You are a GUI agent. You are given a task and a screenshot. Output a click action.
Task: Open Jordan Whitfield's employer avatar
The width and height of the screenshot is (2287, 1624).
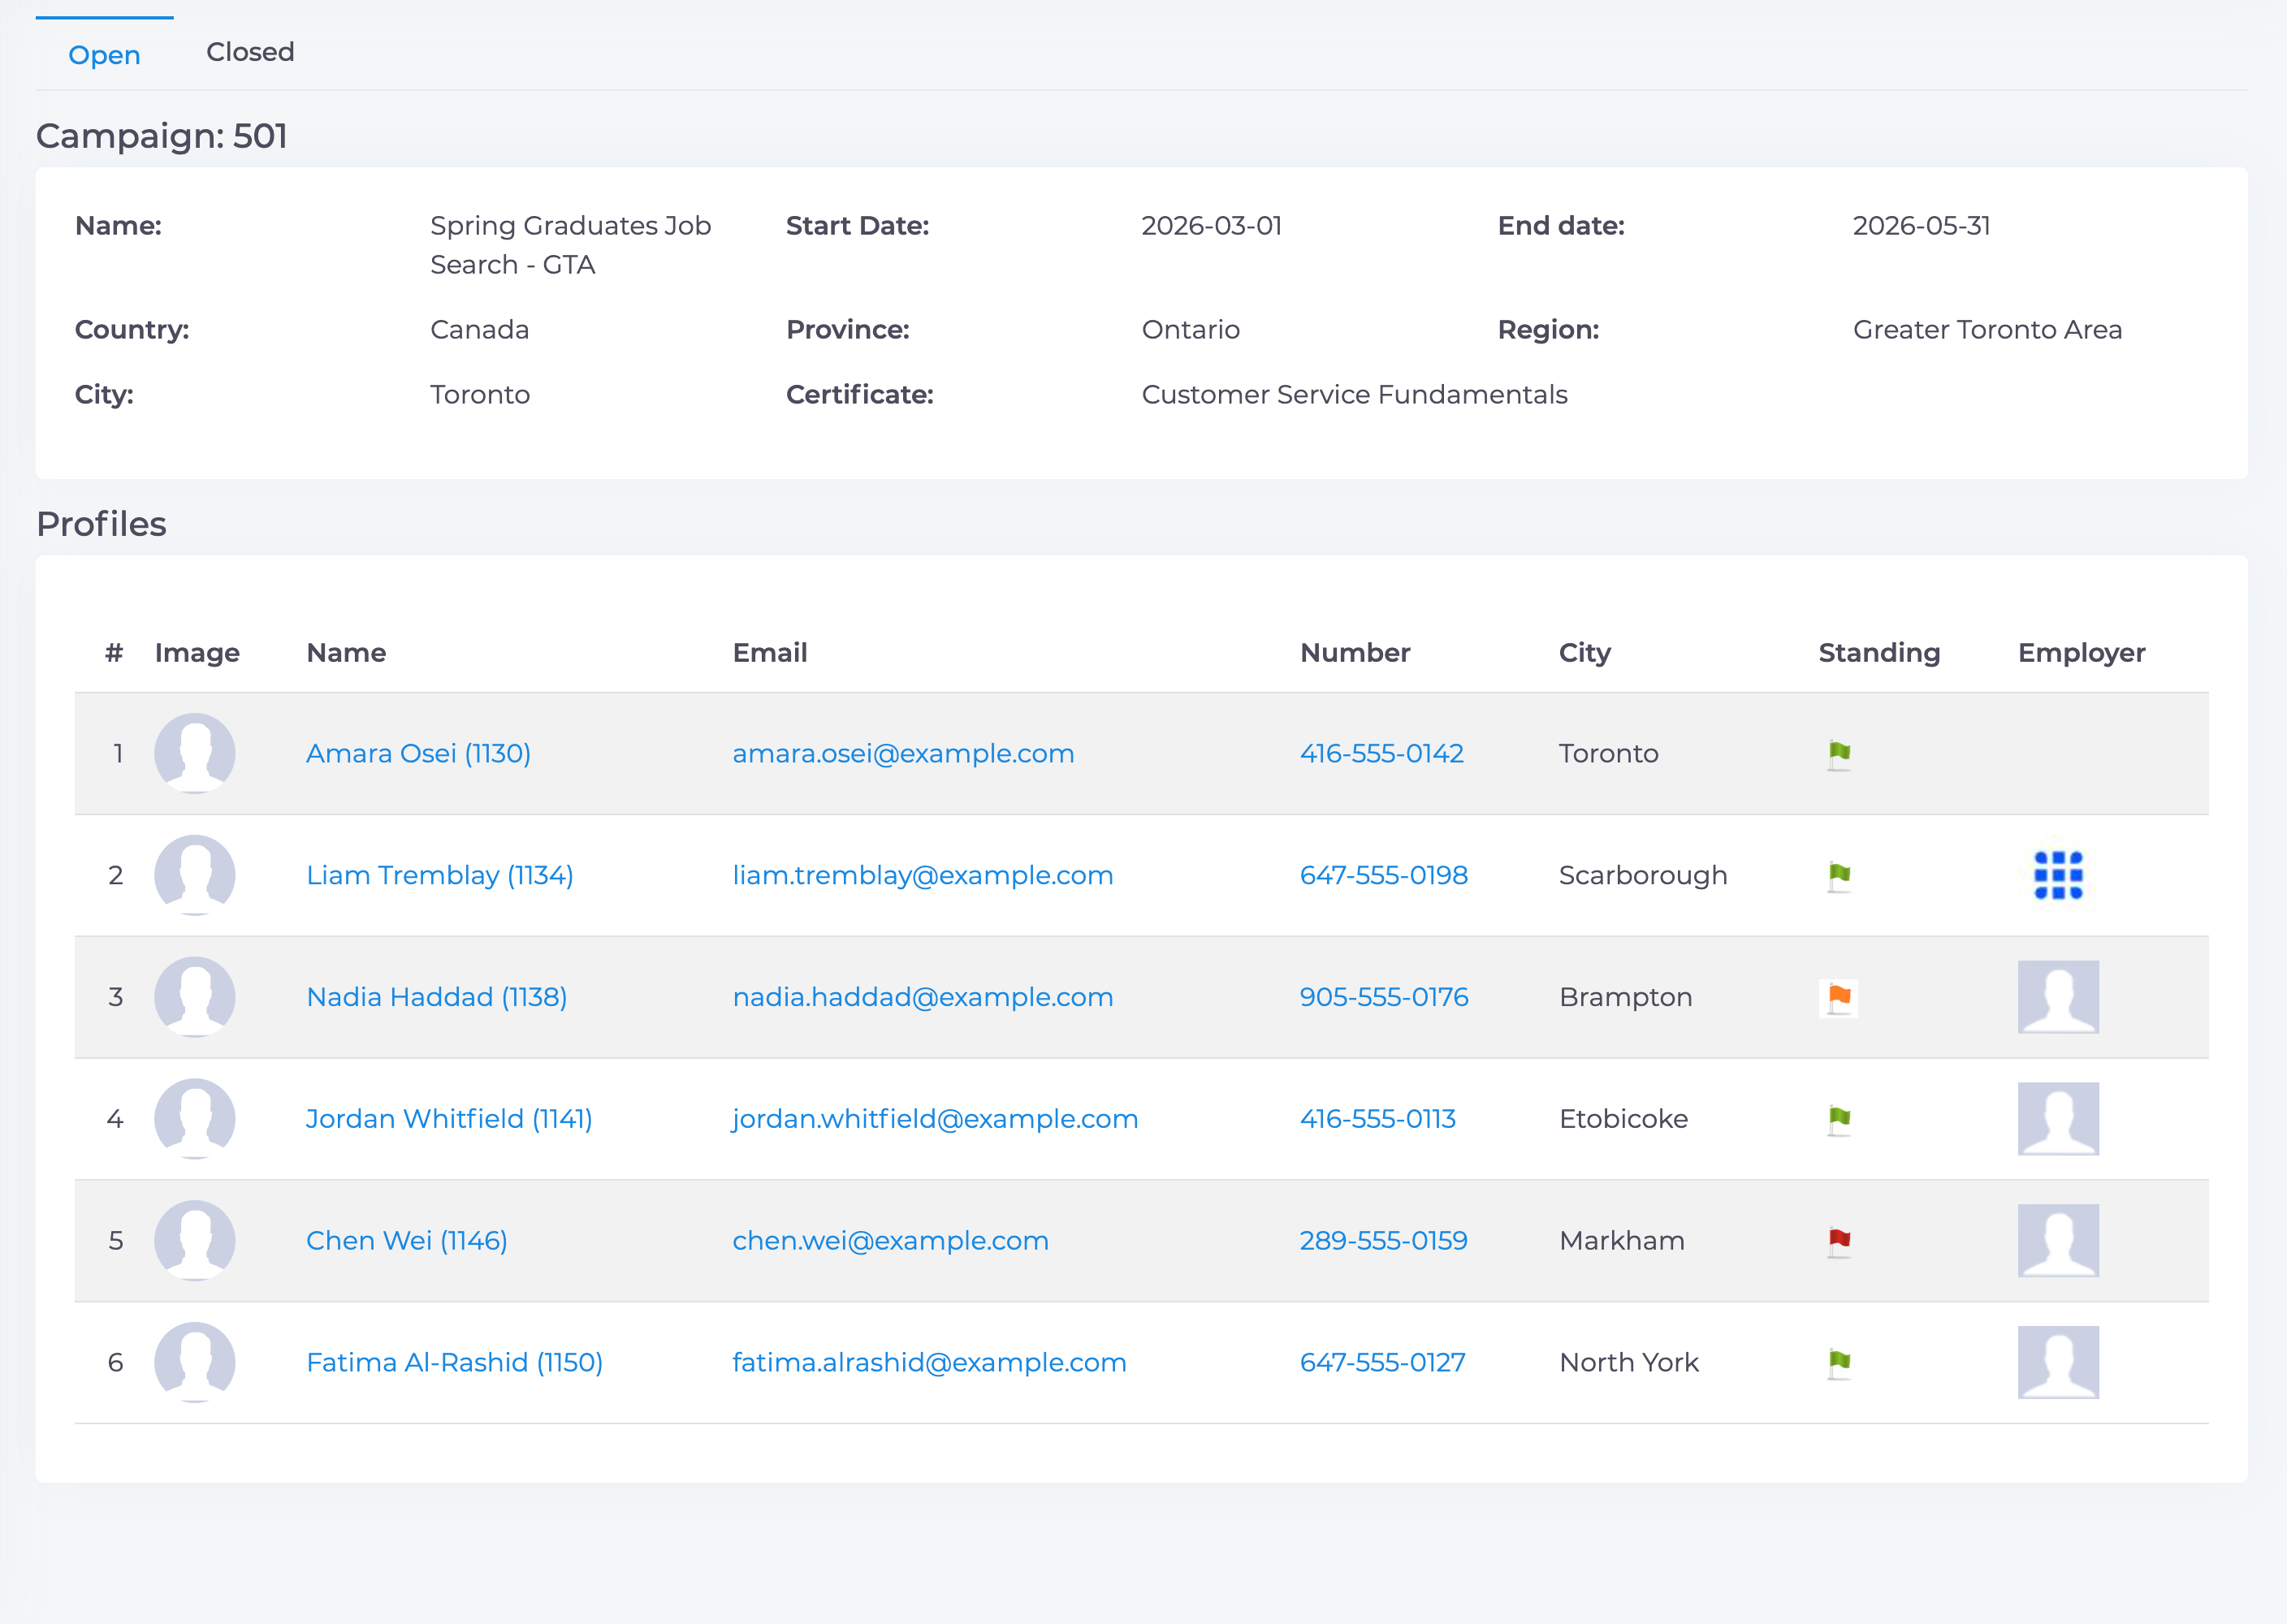[x=2058, y=1119]
